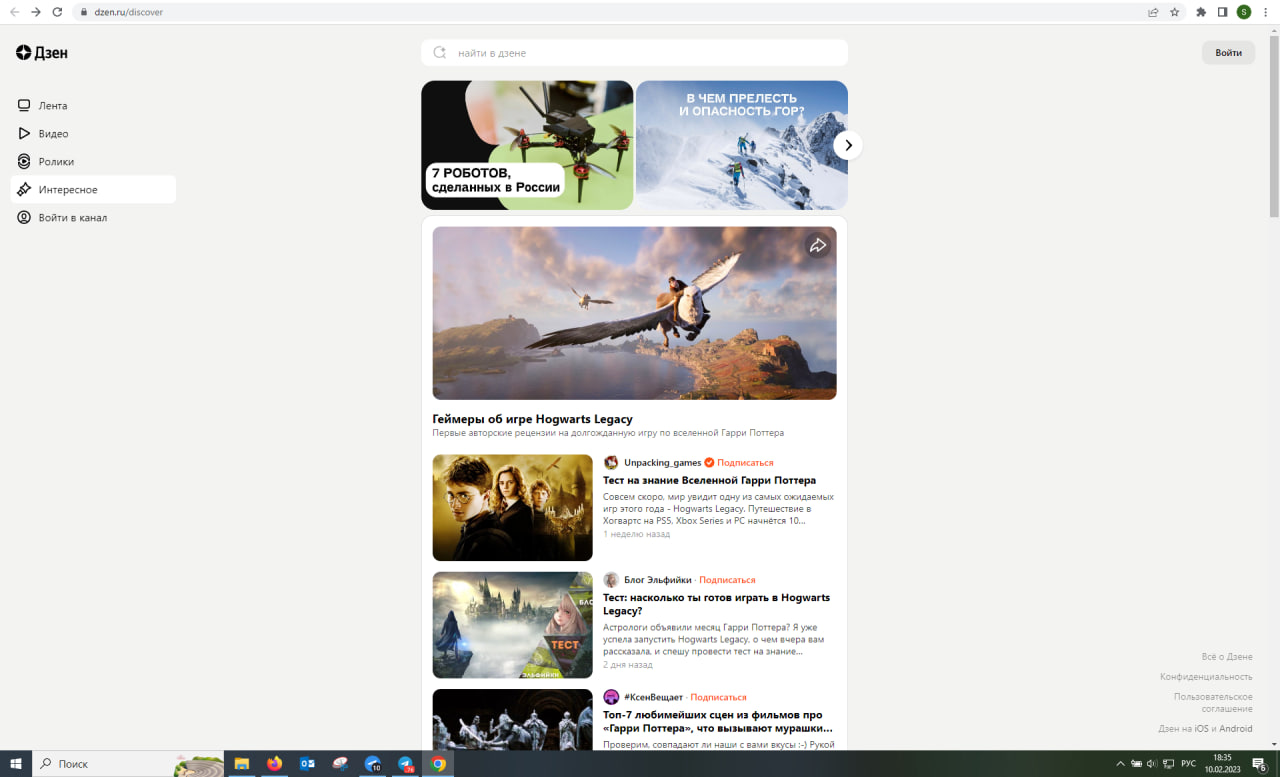This screenshot has width=1280, height=777.
Task: Click the address bar showing dzen.ru/discover
Action: [x=610, y=12]
